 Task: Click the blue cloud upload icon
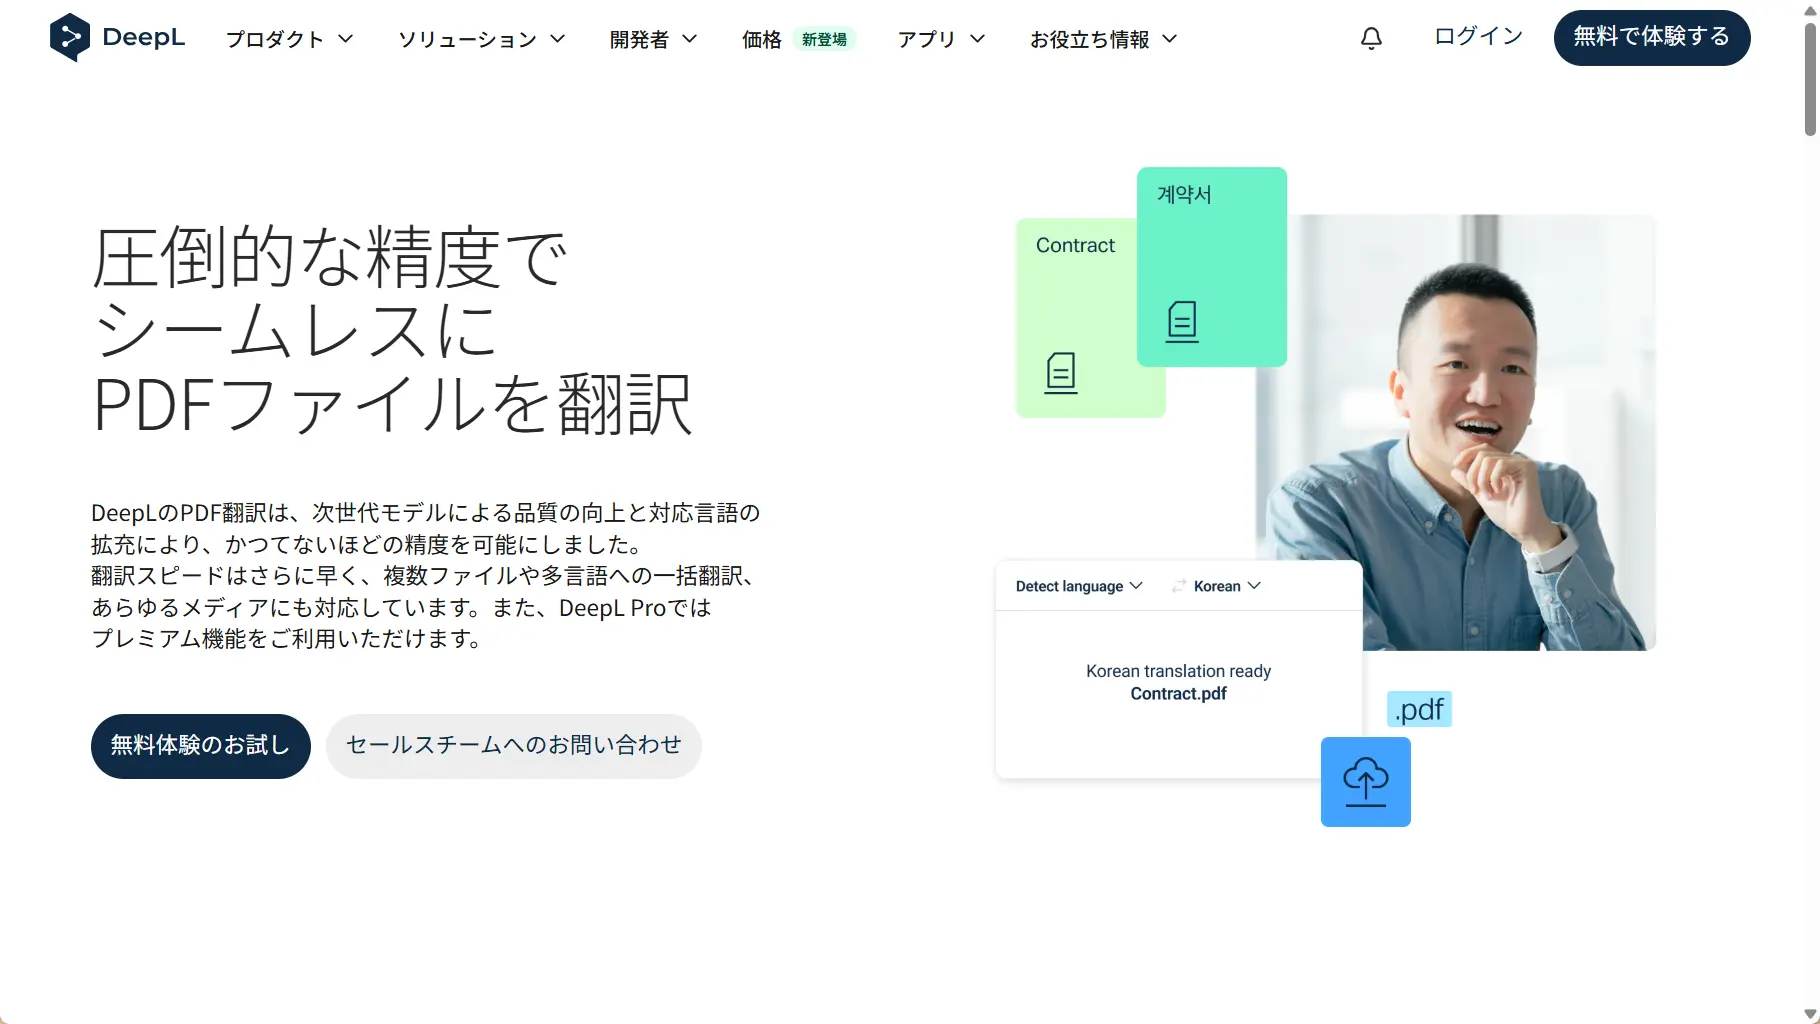click(x=1365, y=782)
